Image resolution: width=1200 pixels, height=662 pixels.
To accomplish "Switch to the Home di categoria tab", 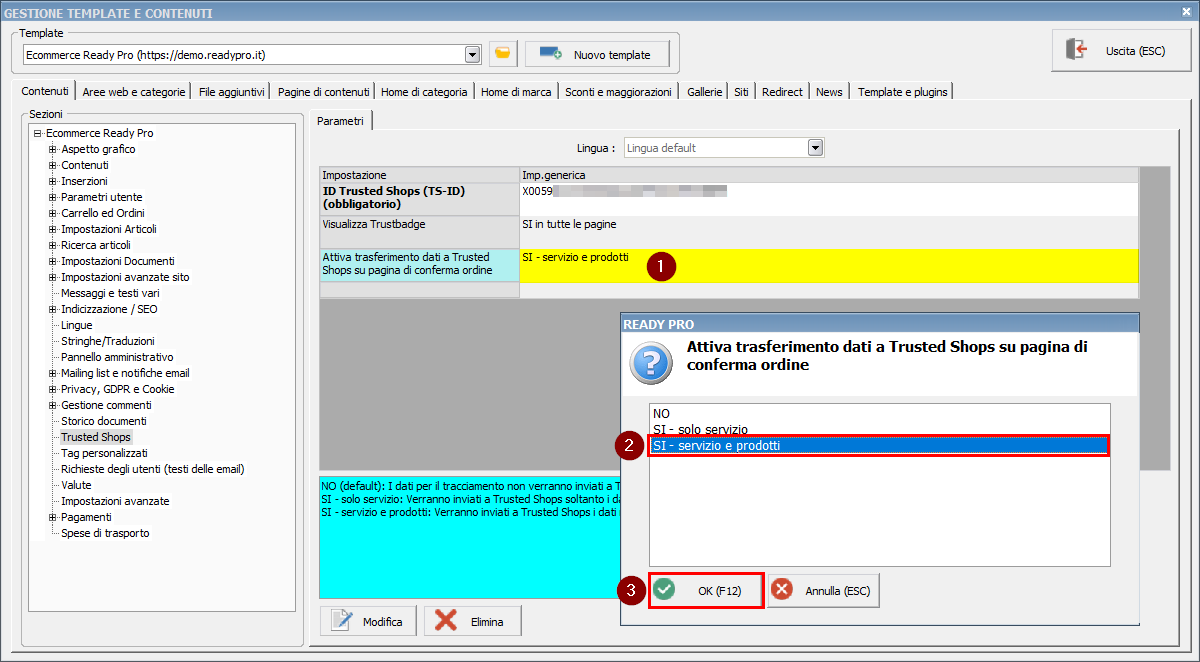I will click(424, 92).
